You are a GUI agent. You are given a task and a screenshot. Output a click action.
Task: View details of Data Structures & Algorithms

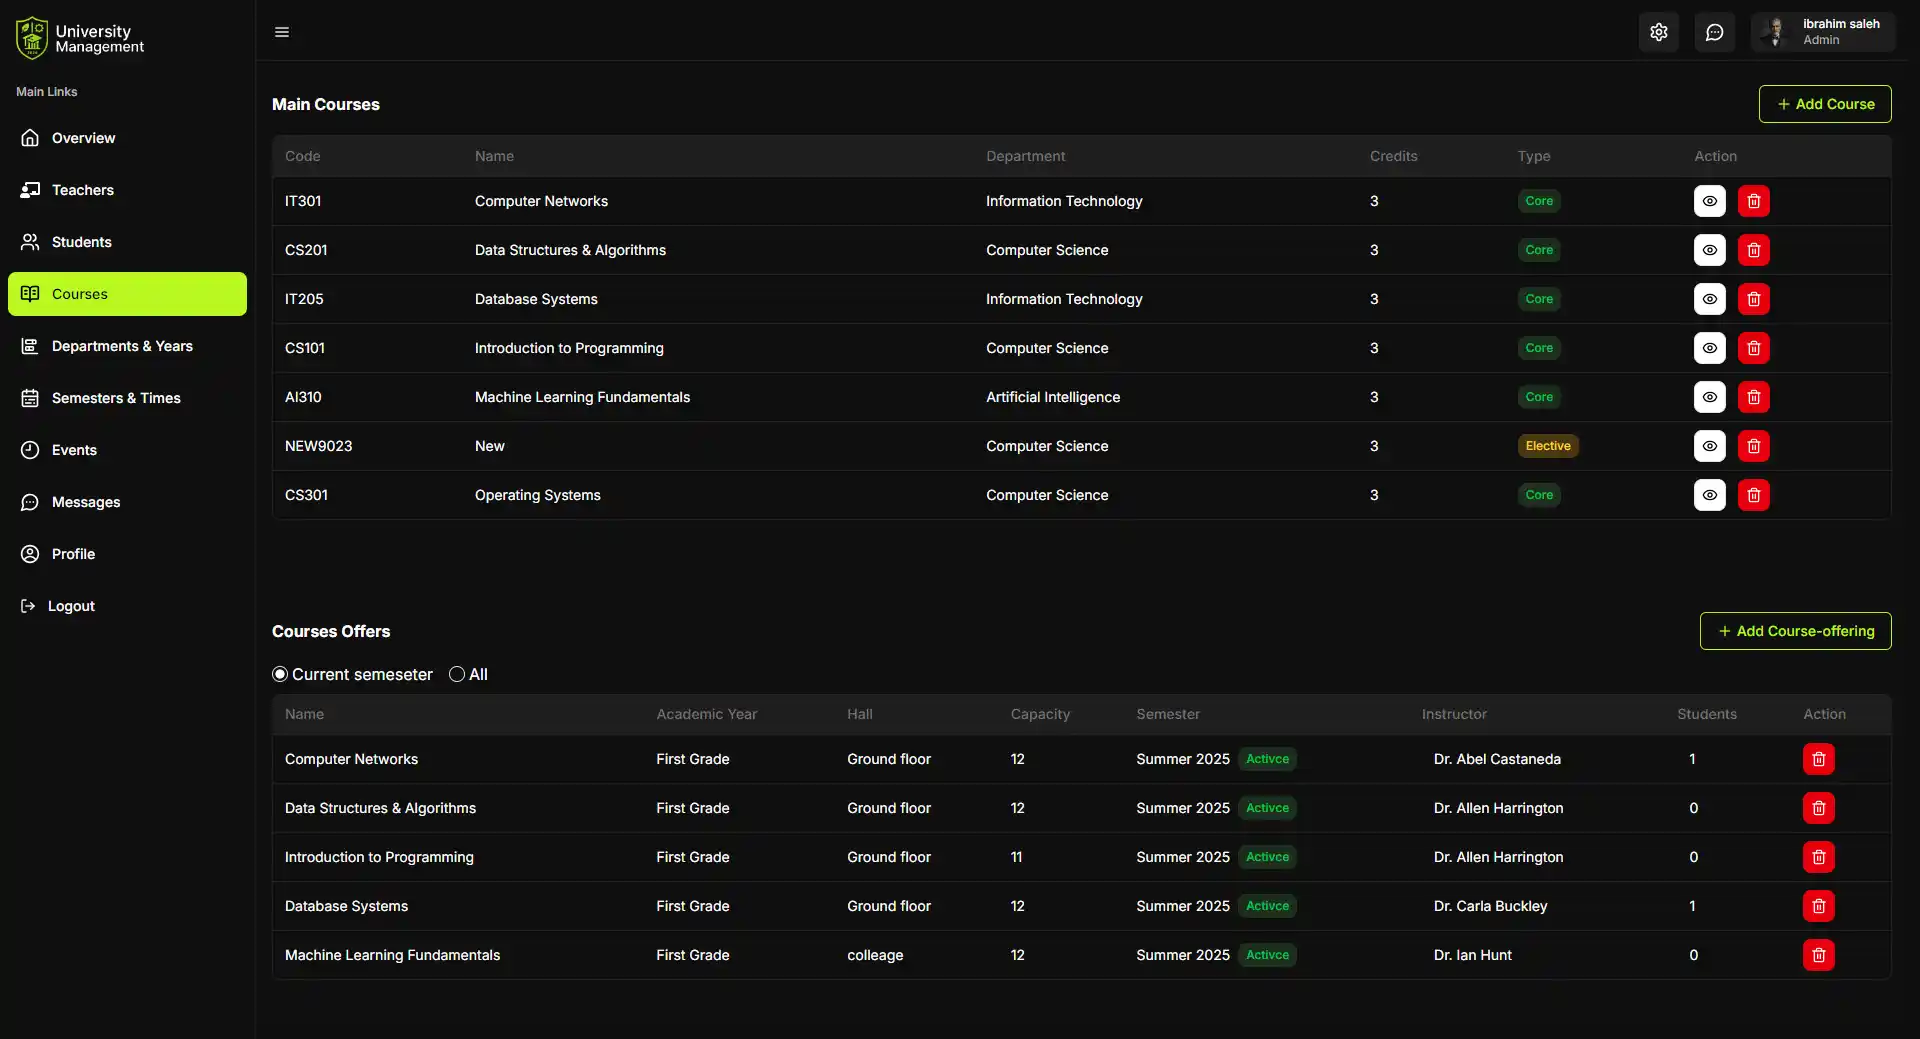point(1709,250)
